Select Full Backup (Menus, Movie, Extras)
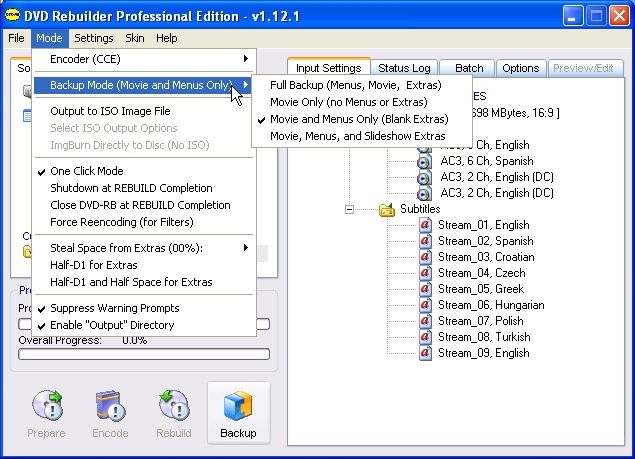This screenshot has height=459, width=635. 362,85
